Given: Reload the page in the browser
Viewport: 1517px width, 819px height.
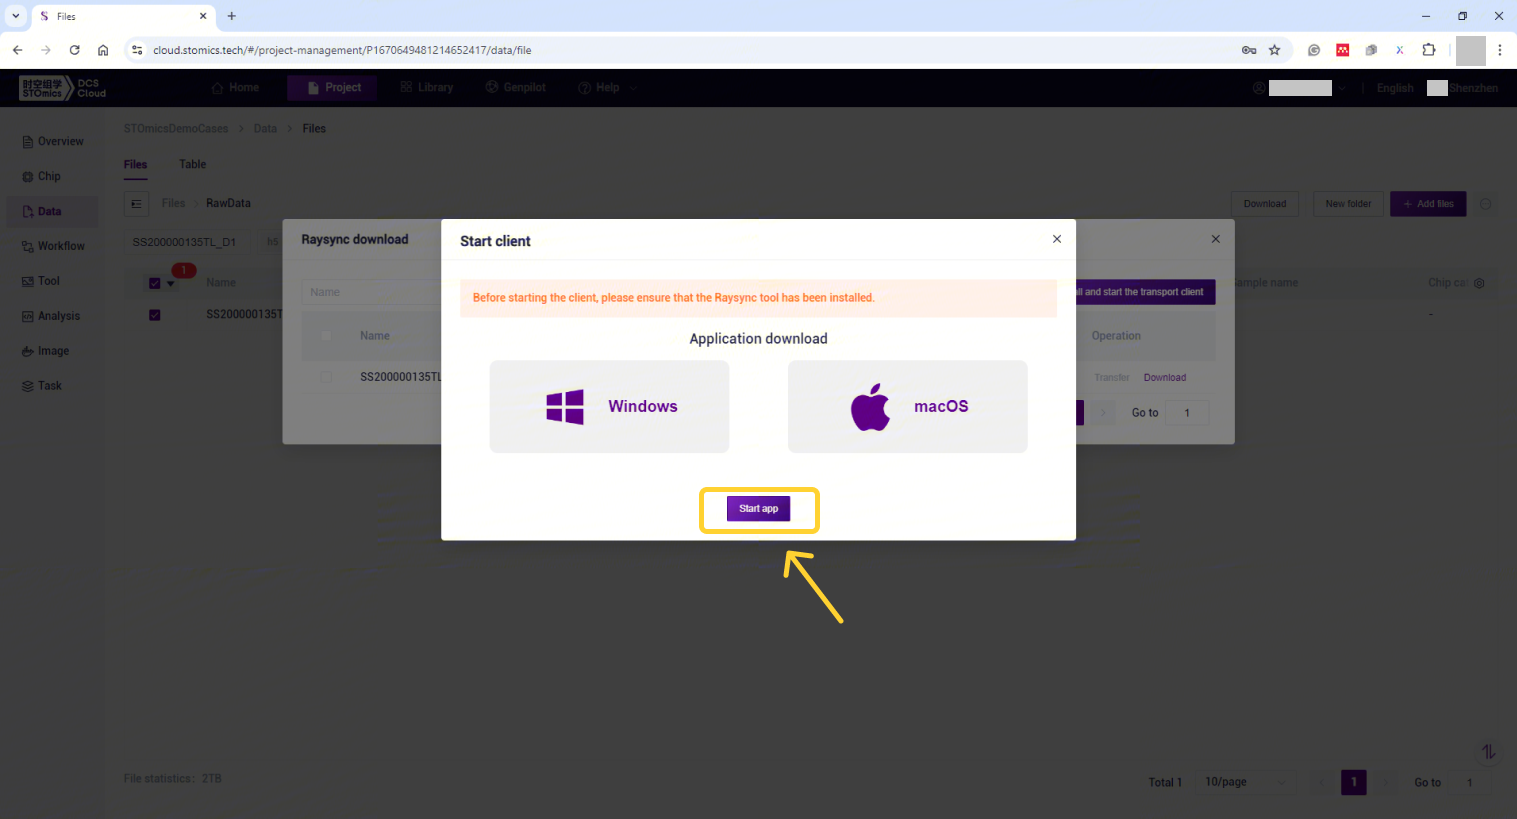Looking at the screenshot, I should coord(74,50).
